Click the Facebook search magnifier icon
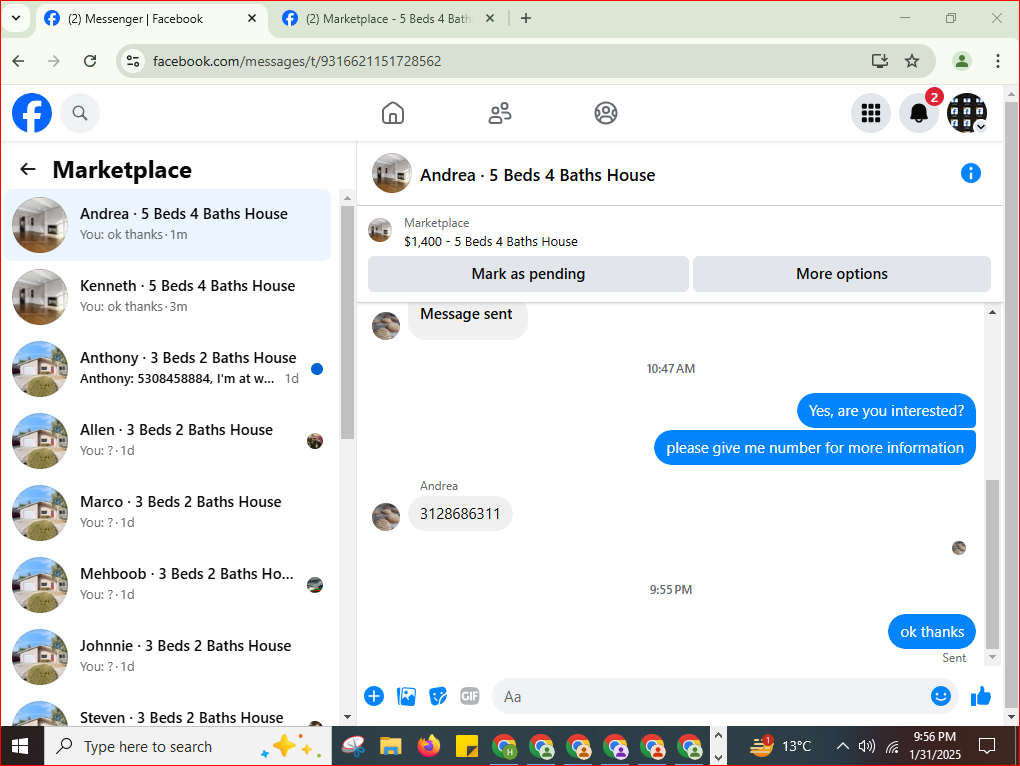 (x=80, y=113)
